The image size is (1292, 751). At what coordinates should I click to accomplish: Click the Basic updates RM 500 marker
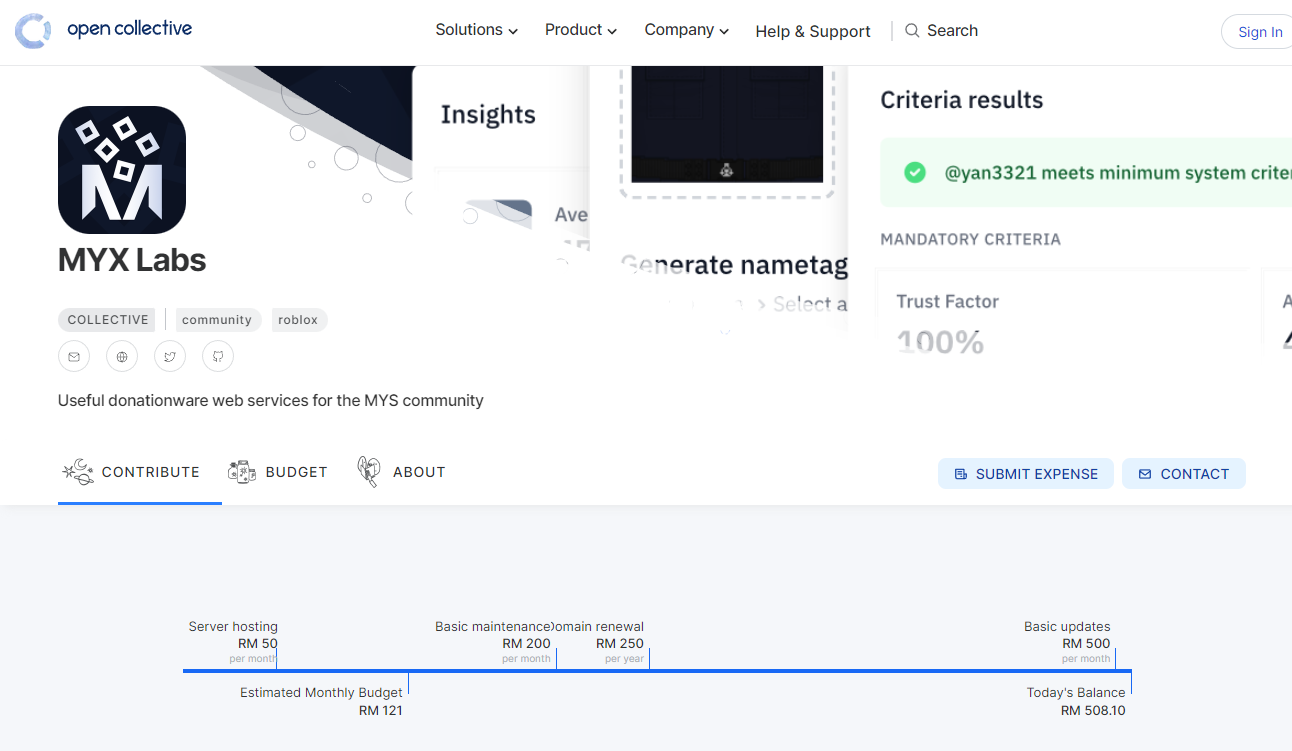tap(1067, 642)
